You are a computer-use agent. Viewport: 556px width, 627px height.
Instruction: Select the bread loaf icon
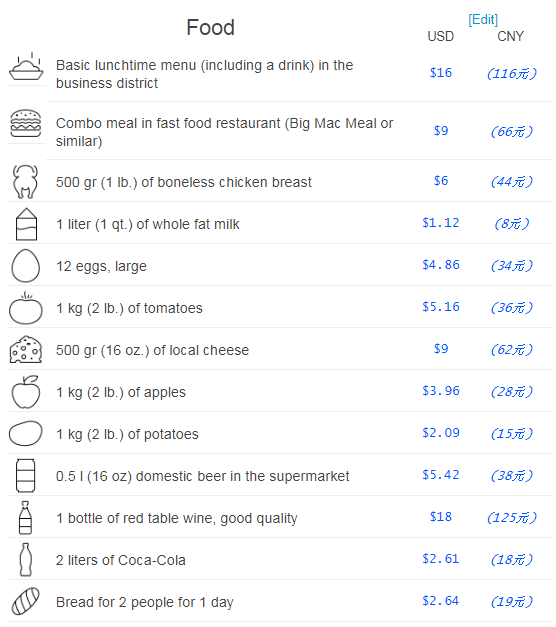tap(26, 601)
